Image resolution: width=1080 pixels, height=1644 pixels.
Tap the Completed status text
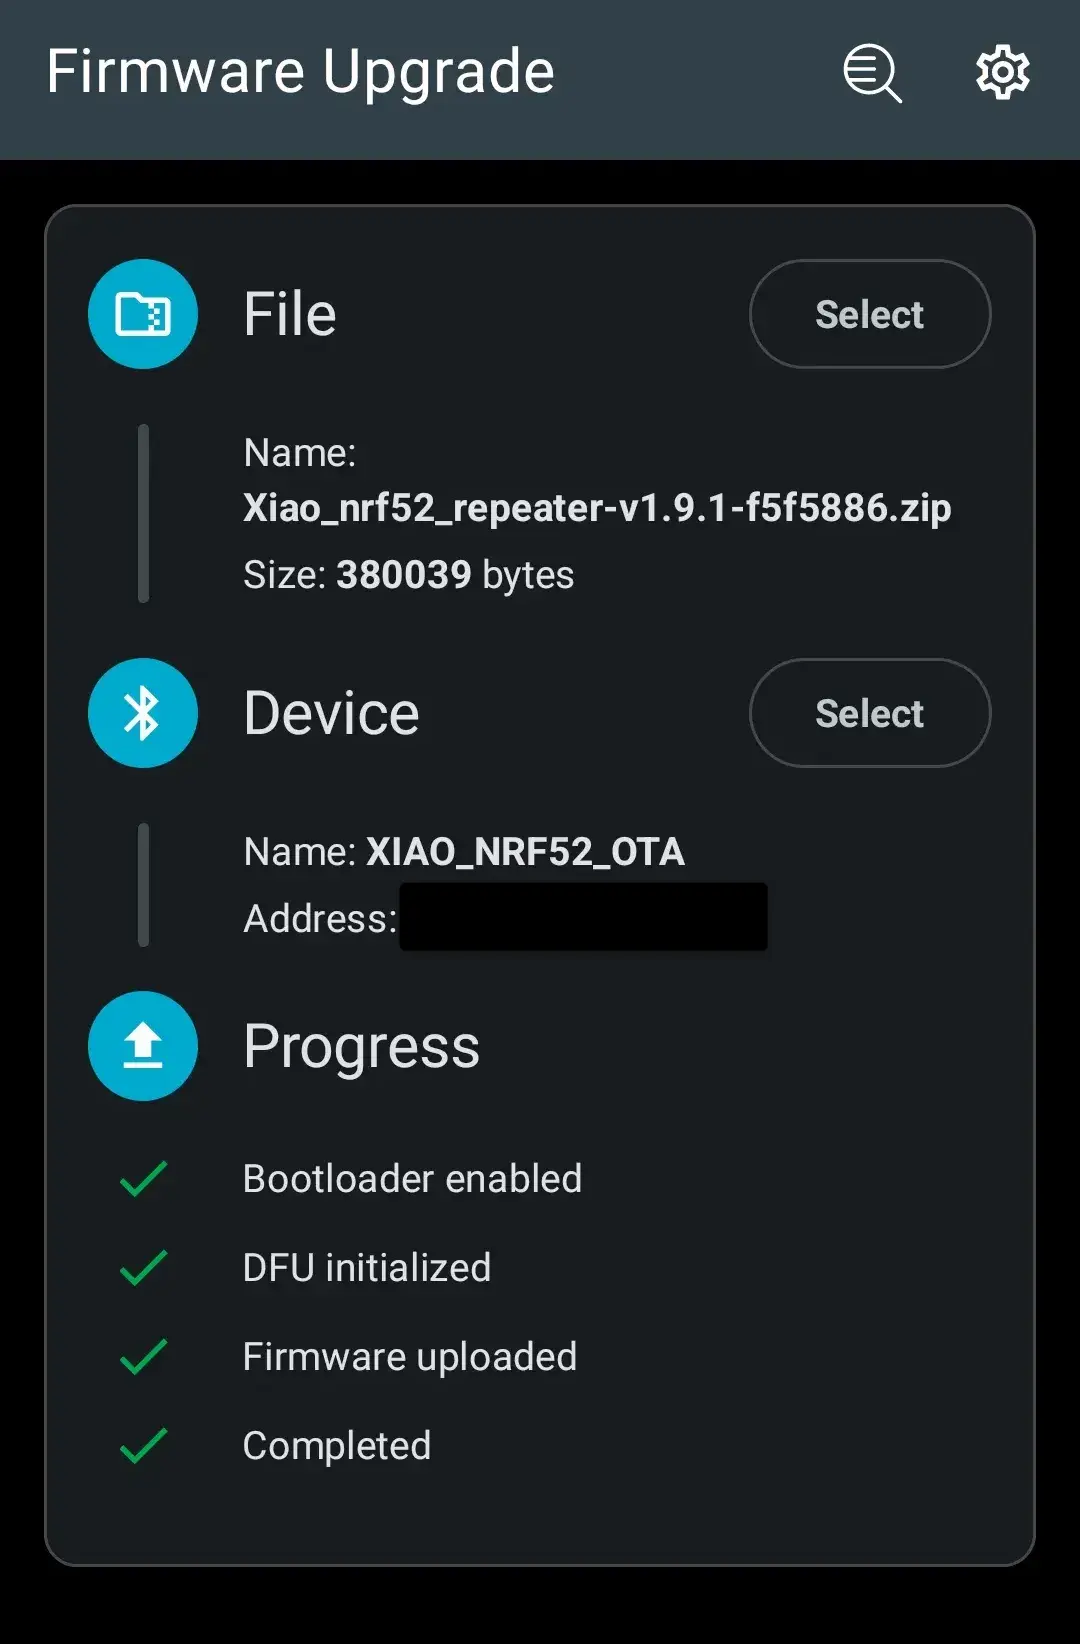coord(337,1446)
